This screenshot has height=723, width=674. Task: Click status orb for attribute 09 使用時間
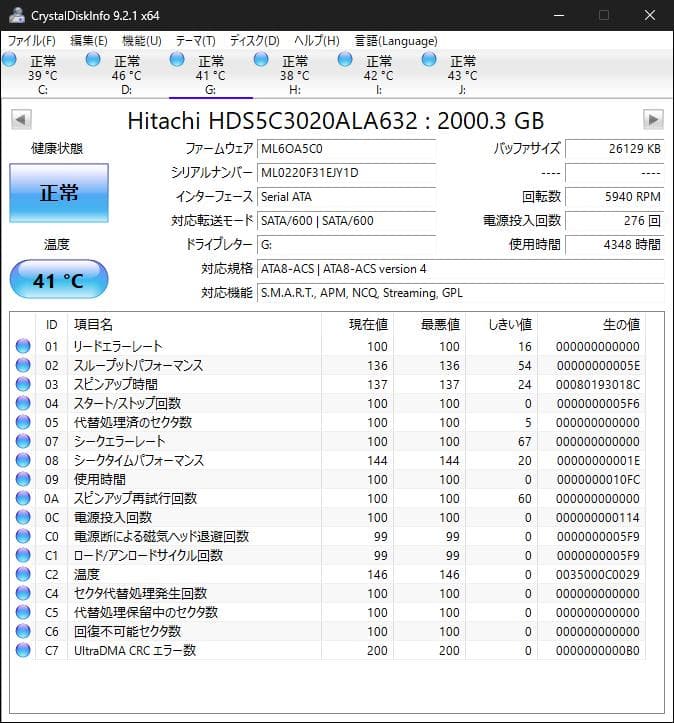23,479
